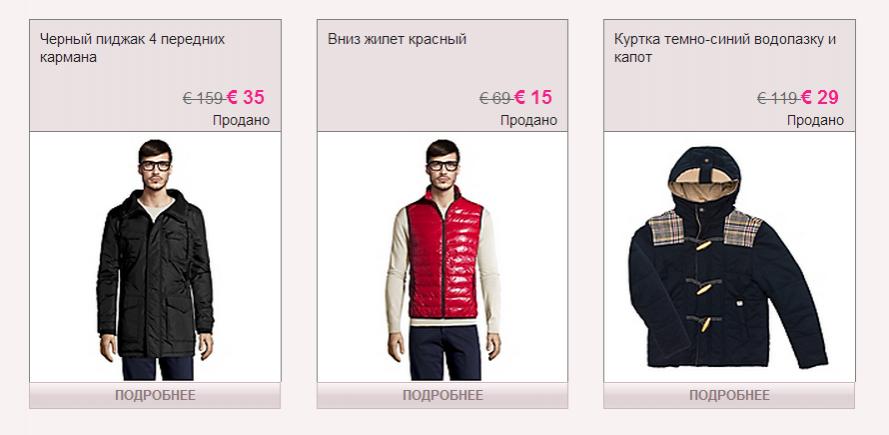Click 'Продано' label on black jacket card
This screenshot has height=435, width=889.
coord(242,120)
